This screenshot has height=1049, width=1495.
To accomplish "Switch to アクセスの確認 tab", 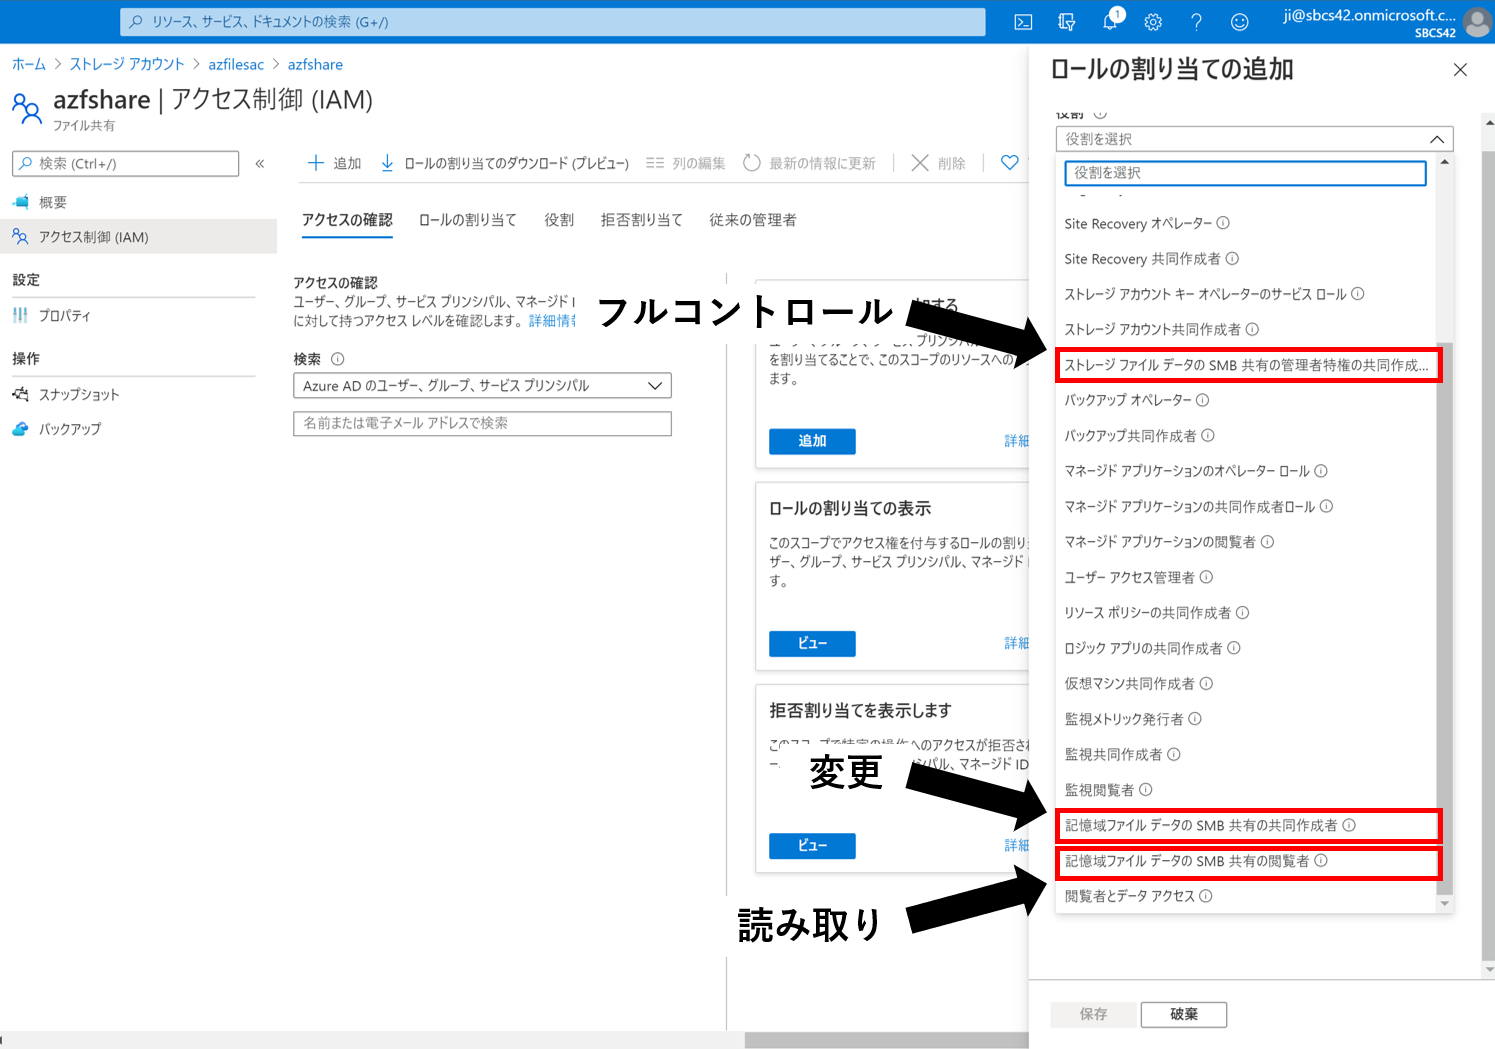I will point(347,220).
